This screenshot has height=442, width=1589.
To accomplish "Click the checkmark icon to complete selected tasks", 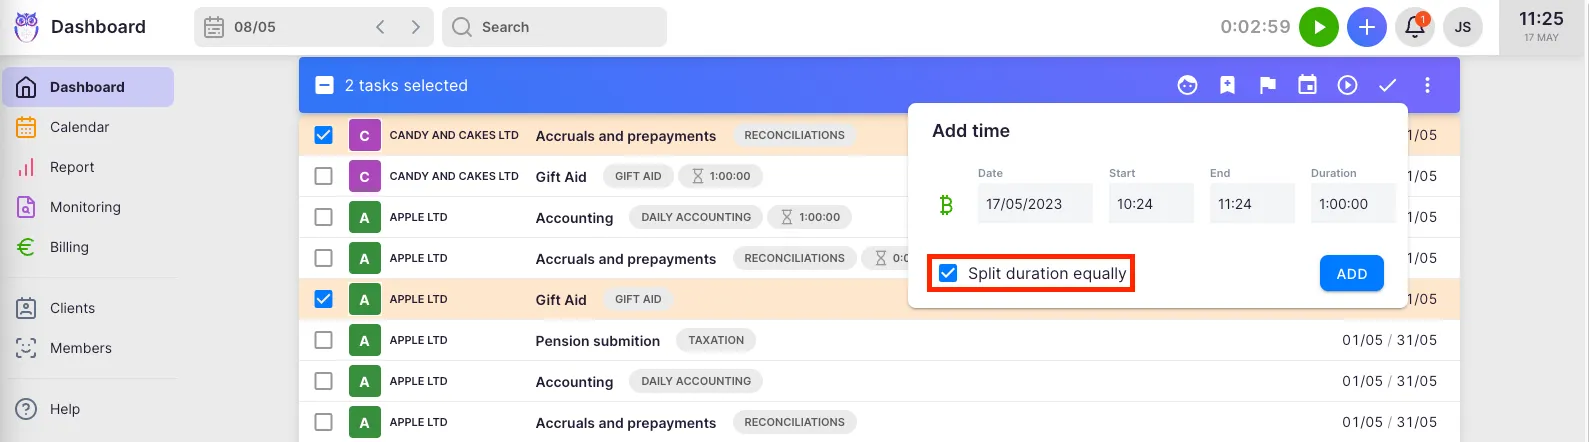I will point(1387,86).
